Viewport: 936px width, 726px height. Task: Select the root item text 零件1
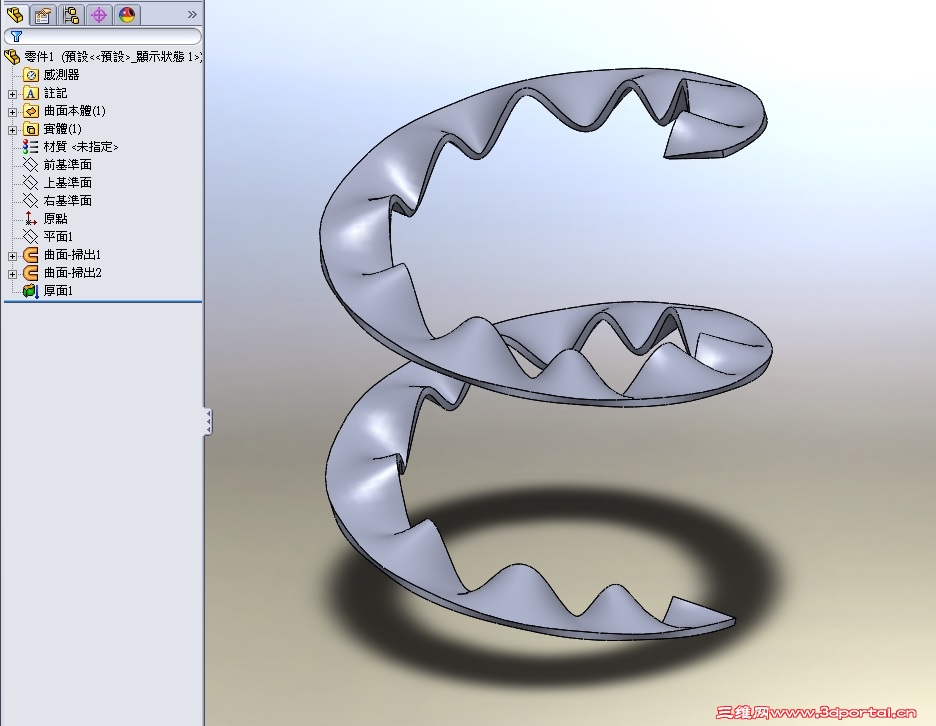click(x=39, y=57)
